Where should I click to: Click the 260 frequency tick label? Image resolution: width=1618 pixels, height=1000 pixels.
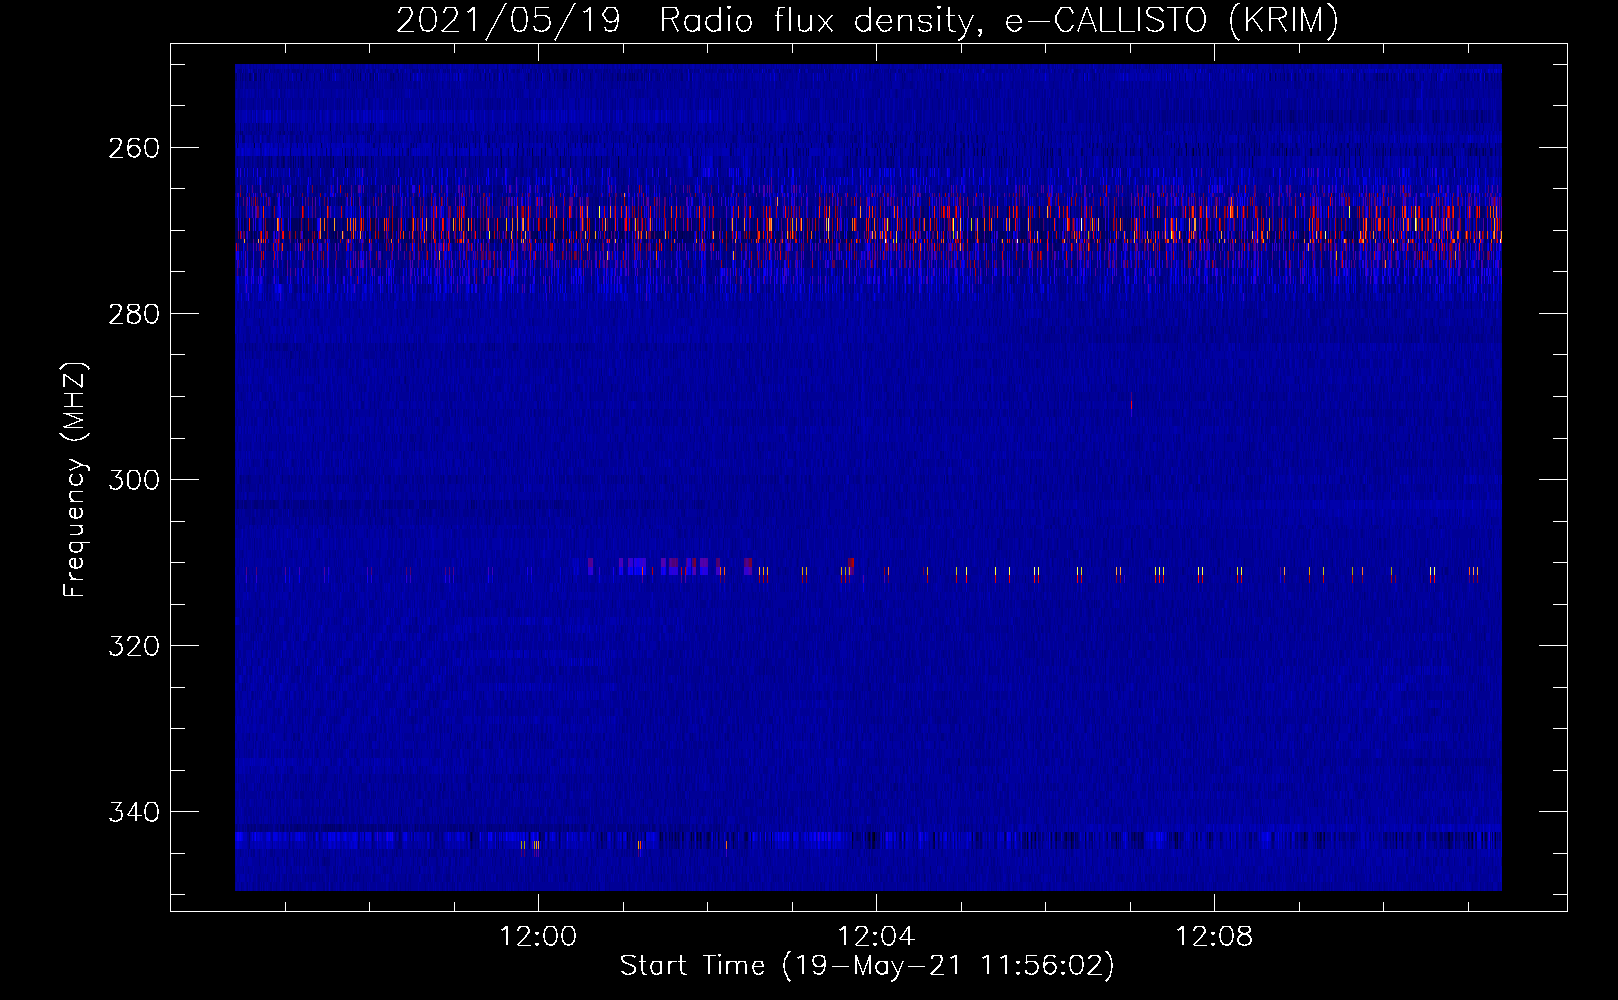[134, 148]
